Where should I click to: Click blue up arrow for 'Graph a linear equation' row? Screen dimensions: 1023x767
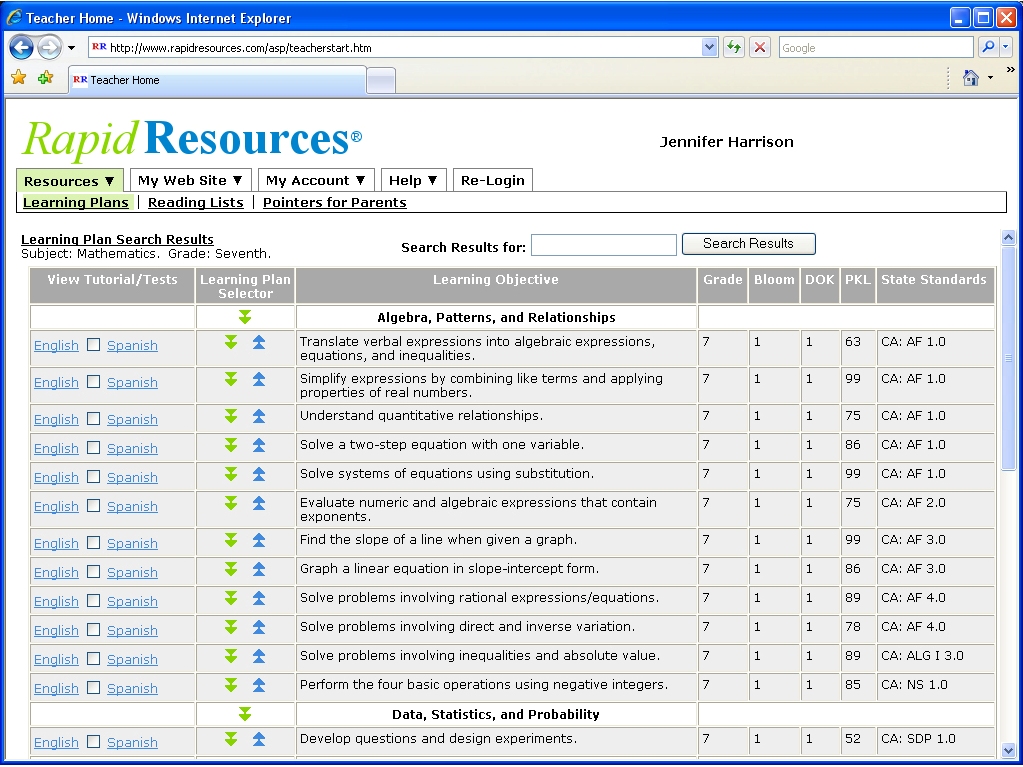click(x=259, y=570)
